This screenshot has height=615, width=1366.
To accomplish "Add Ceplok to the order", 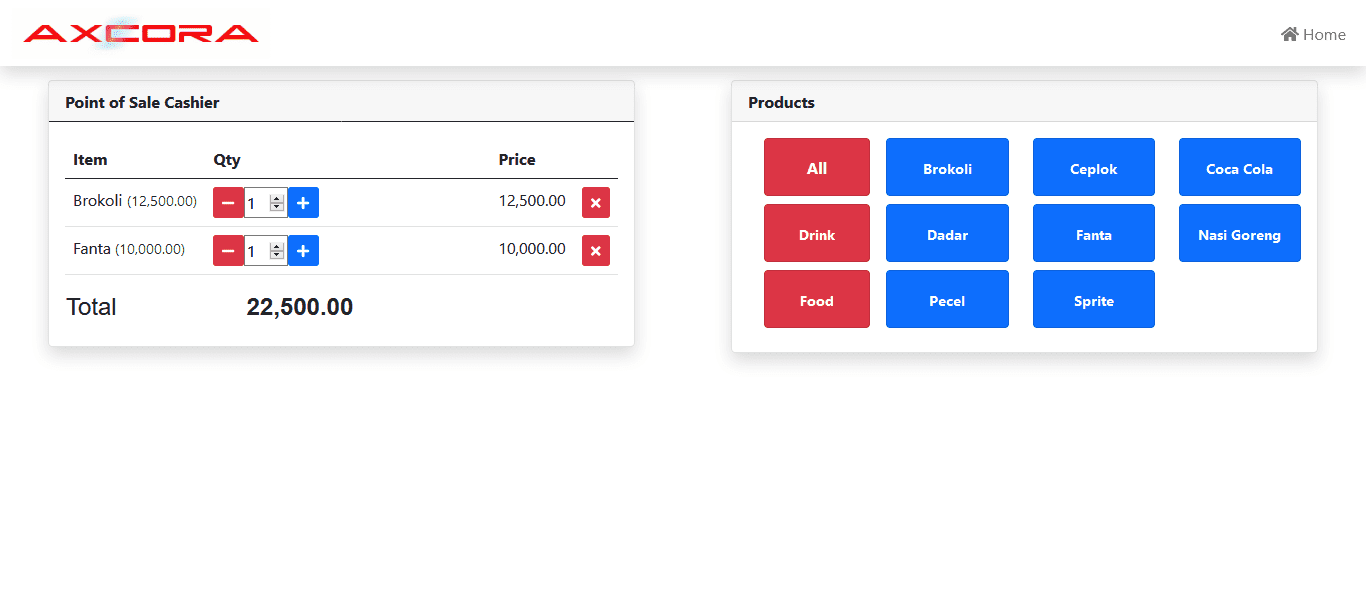I will coord(1093,167).
